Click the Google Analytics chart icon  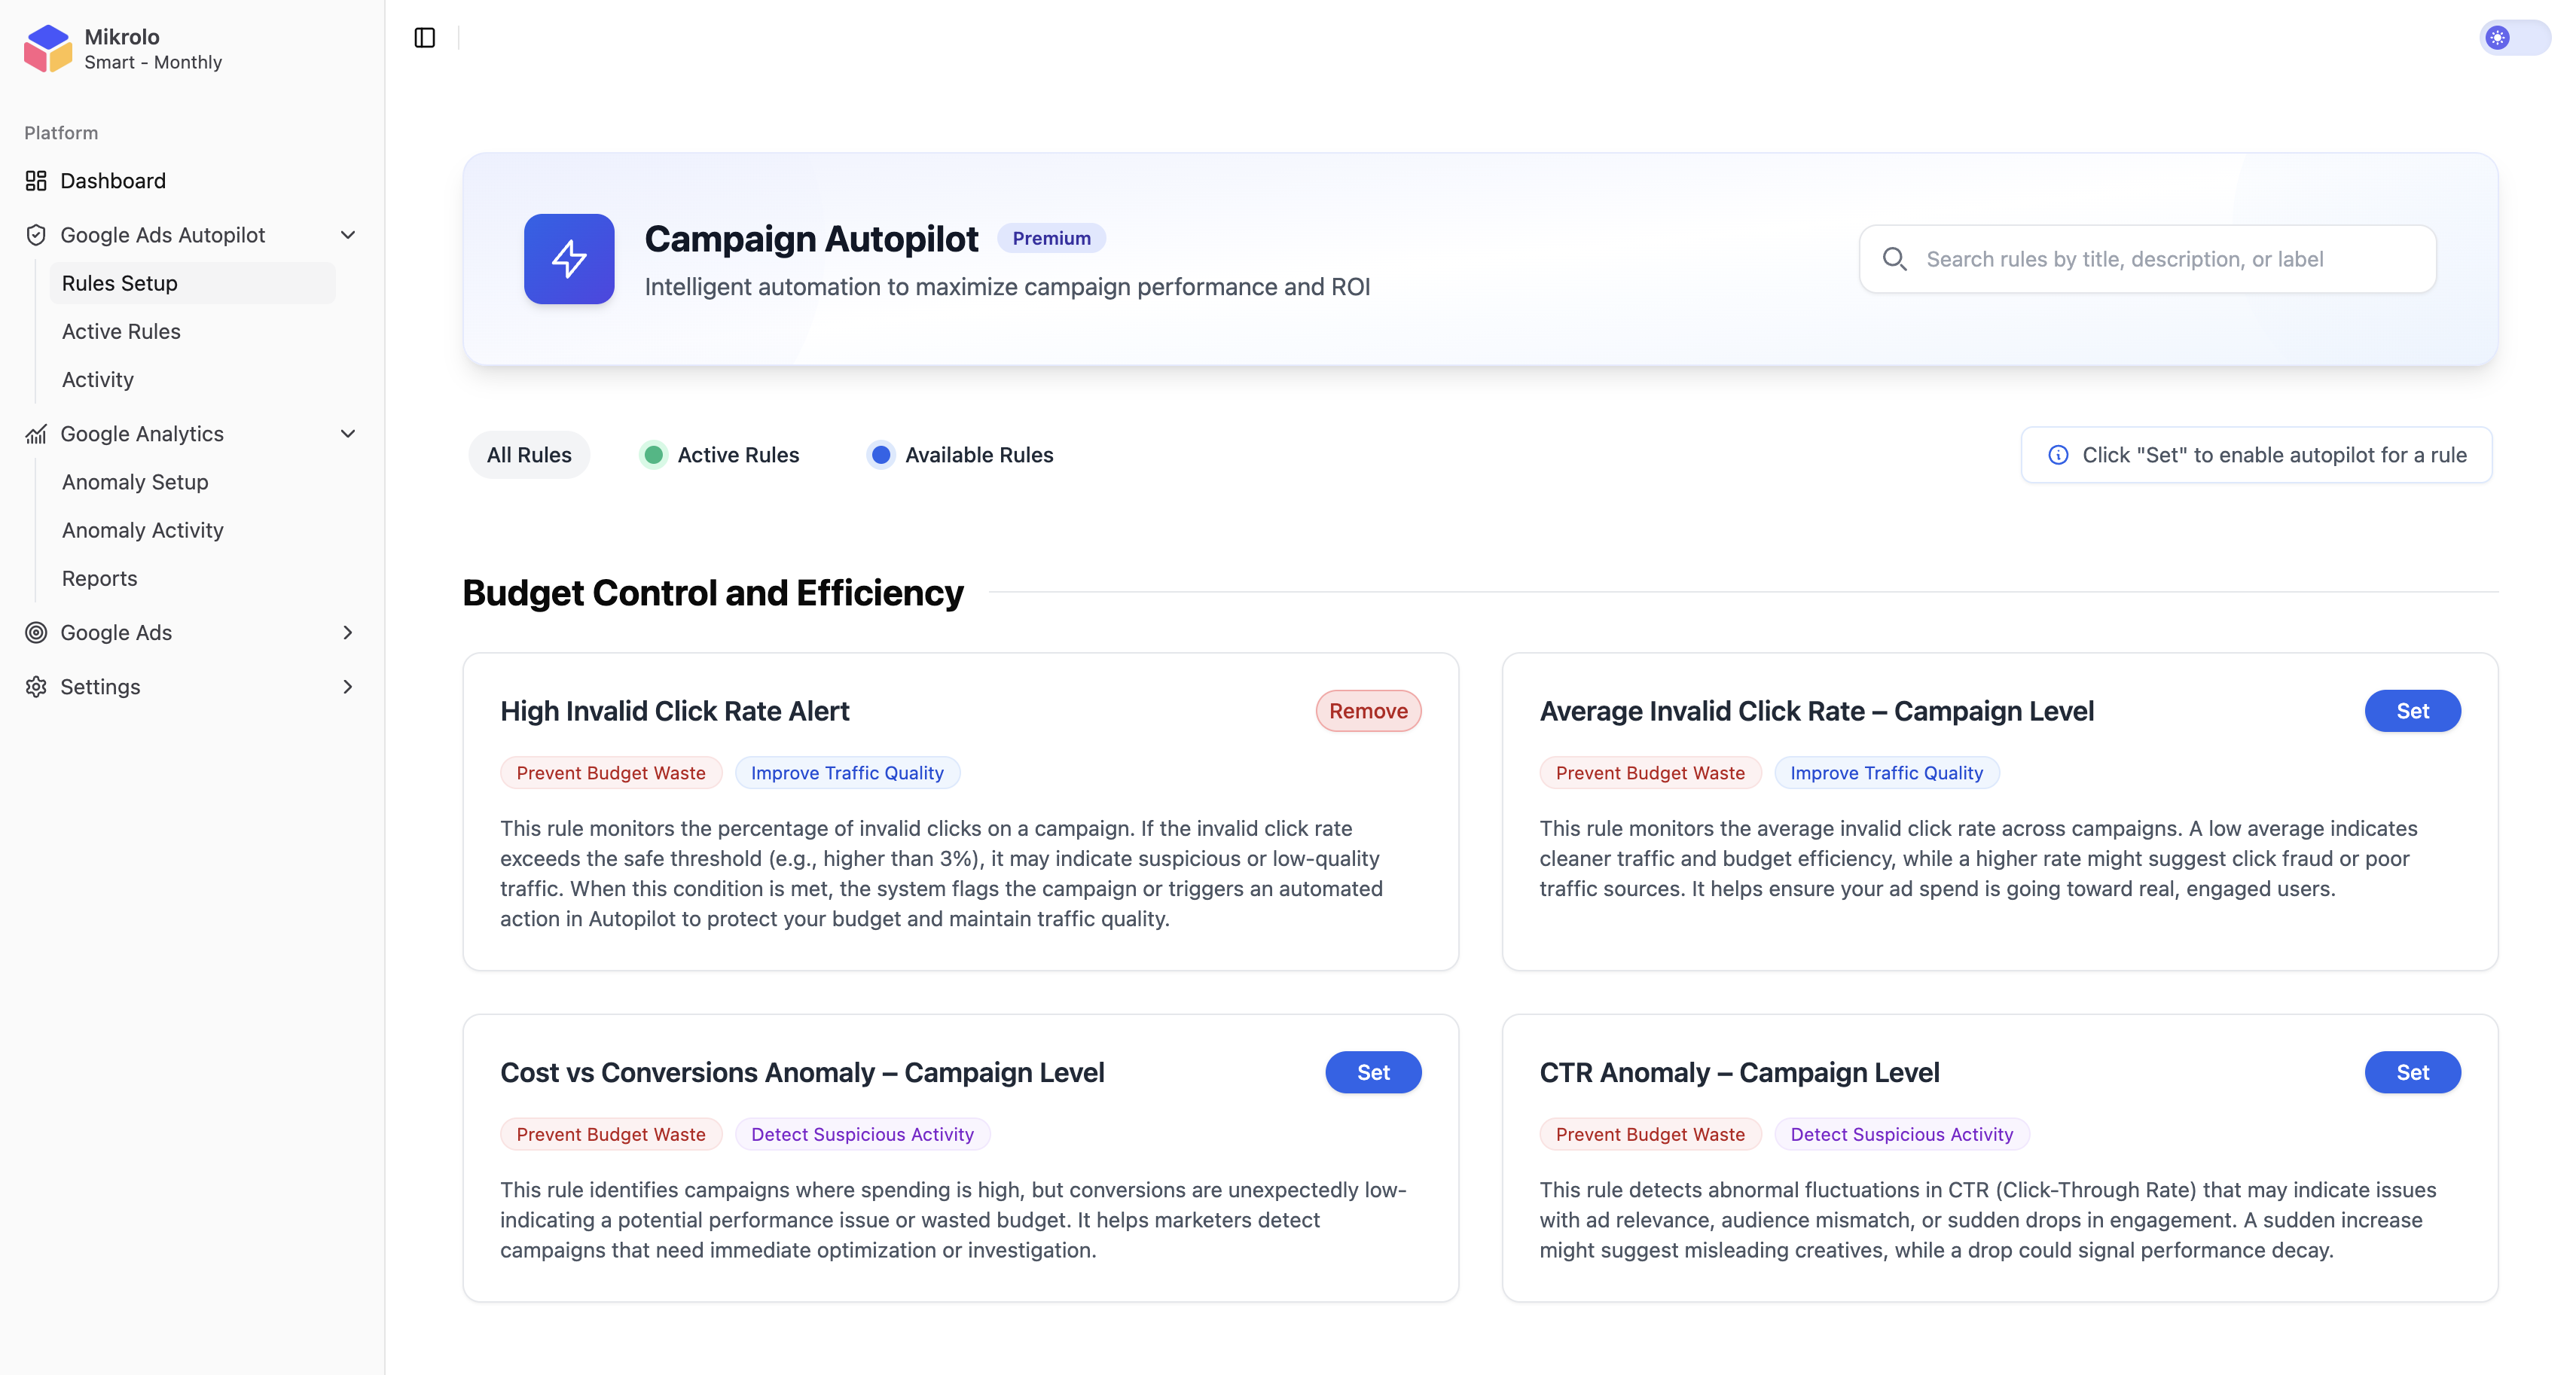(x=36, y=434)
